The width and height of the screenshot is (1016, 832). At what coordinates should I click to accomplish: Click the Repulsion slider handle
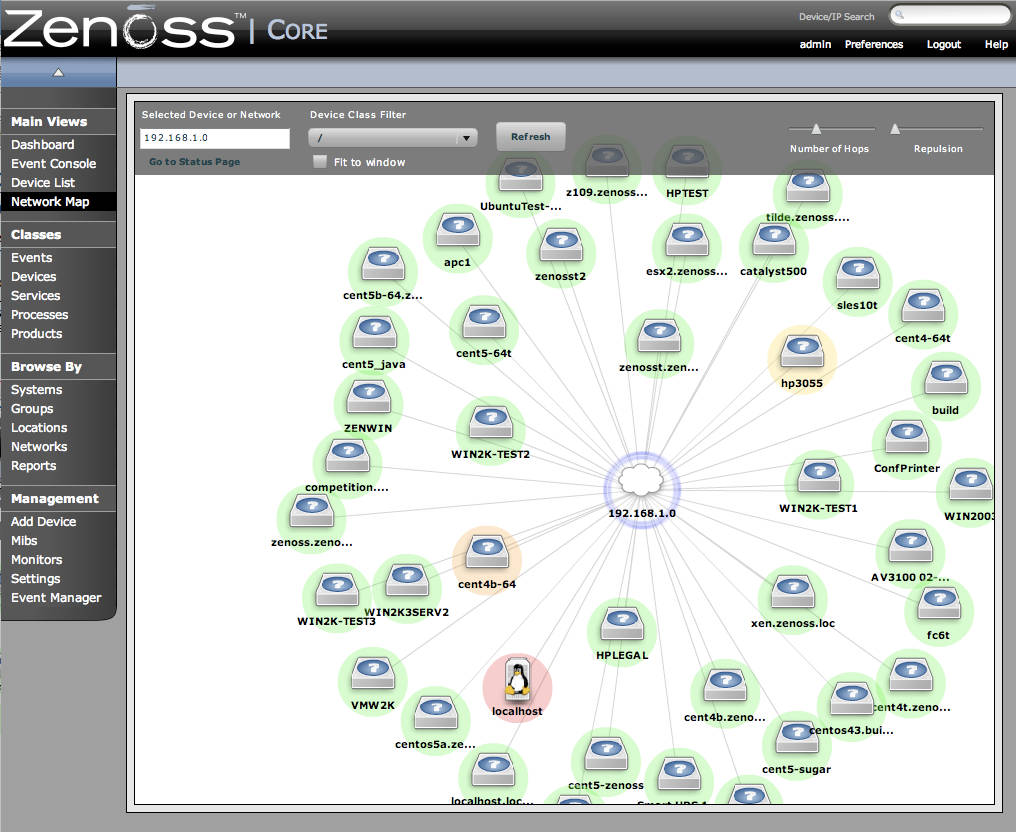click(x=895, y=128)
